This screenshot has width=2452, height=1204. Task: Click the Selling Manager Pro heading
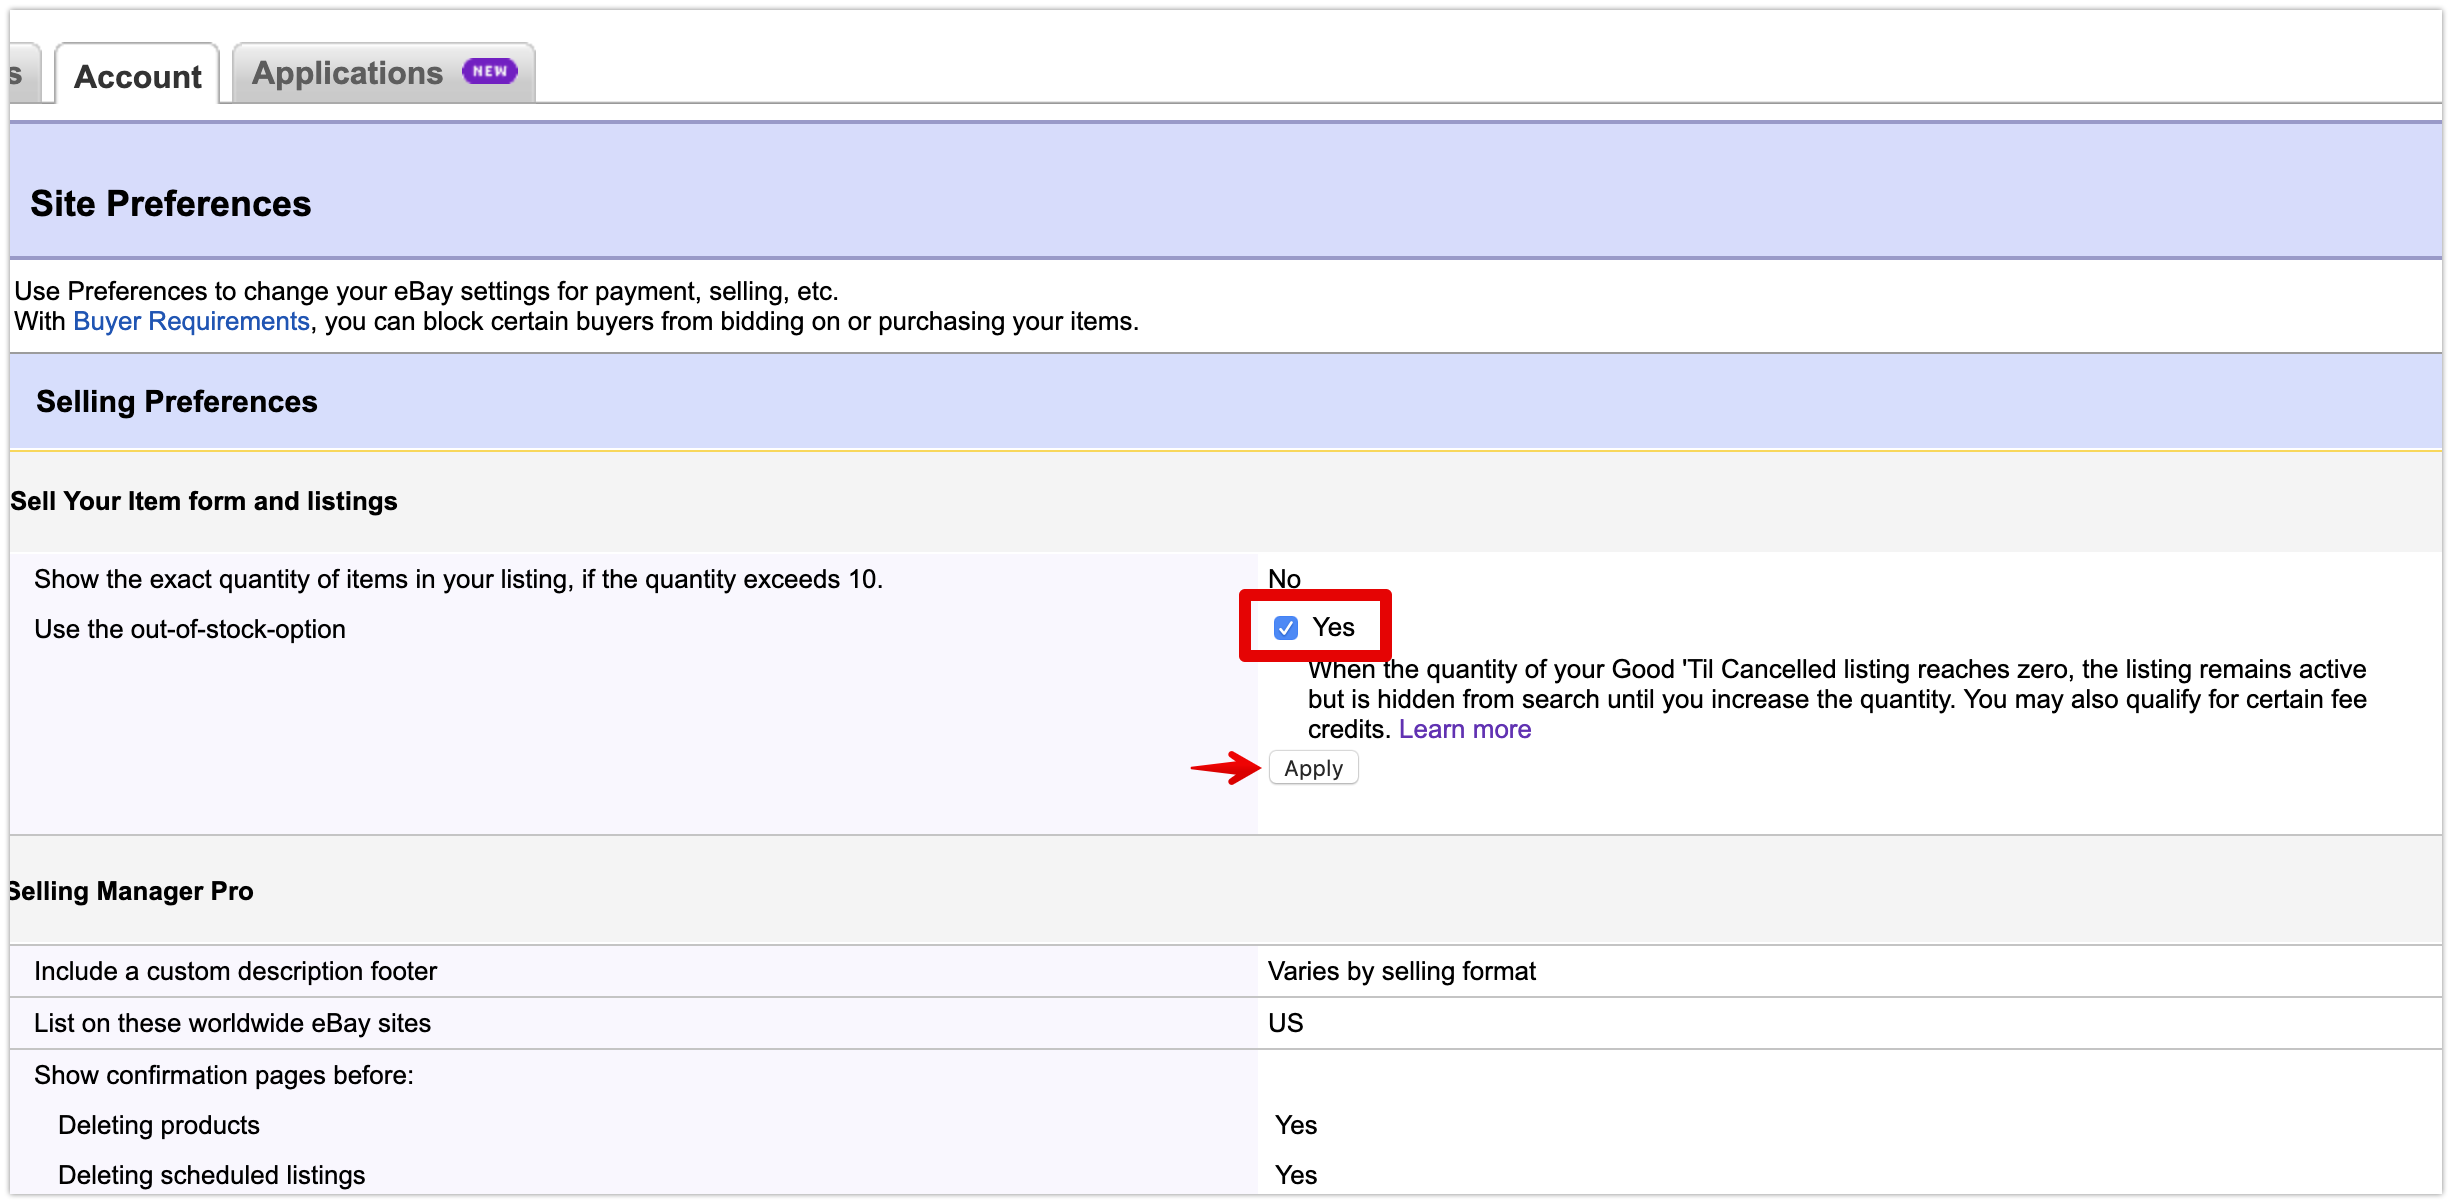point(131,891)
